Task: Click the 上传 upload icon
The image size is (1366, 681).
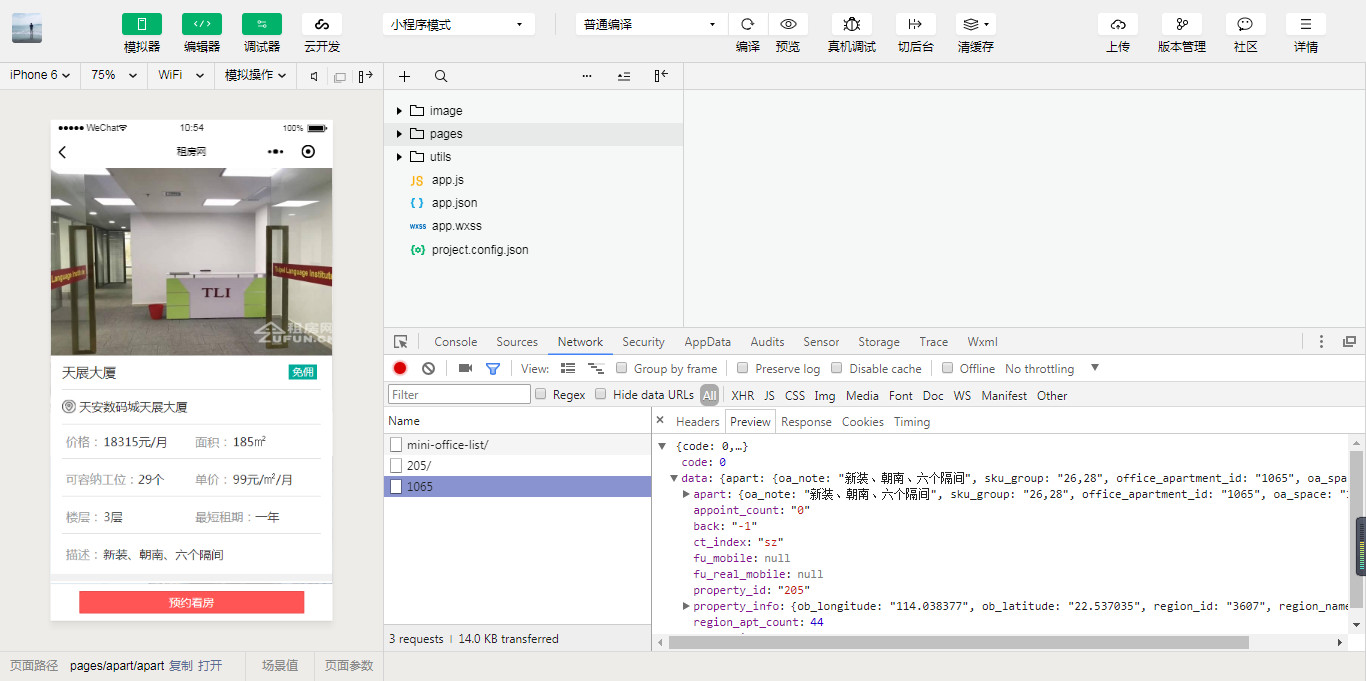Action: (x=1118, y=24)
